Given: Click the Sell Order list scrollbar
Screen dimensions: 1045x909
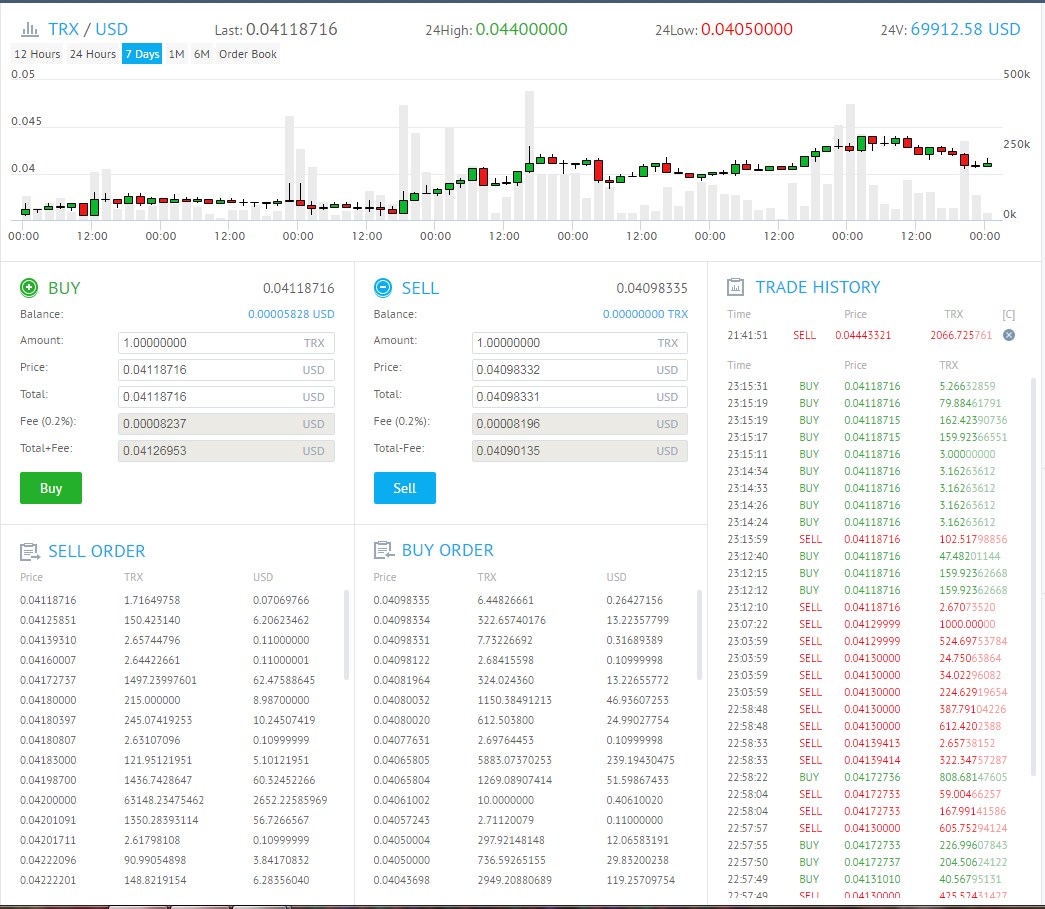Looking at the screenshot, I should (x=347, y=634).
